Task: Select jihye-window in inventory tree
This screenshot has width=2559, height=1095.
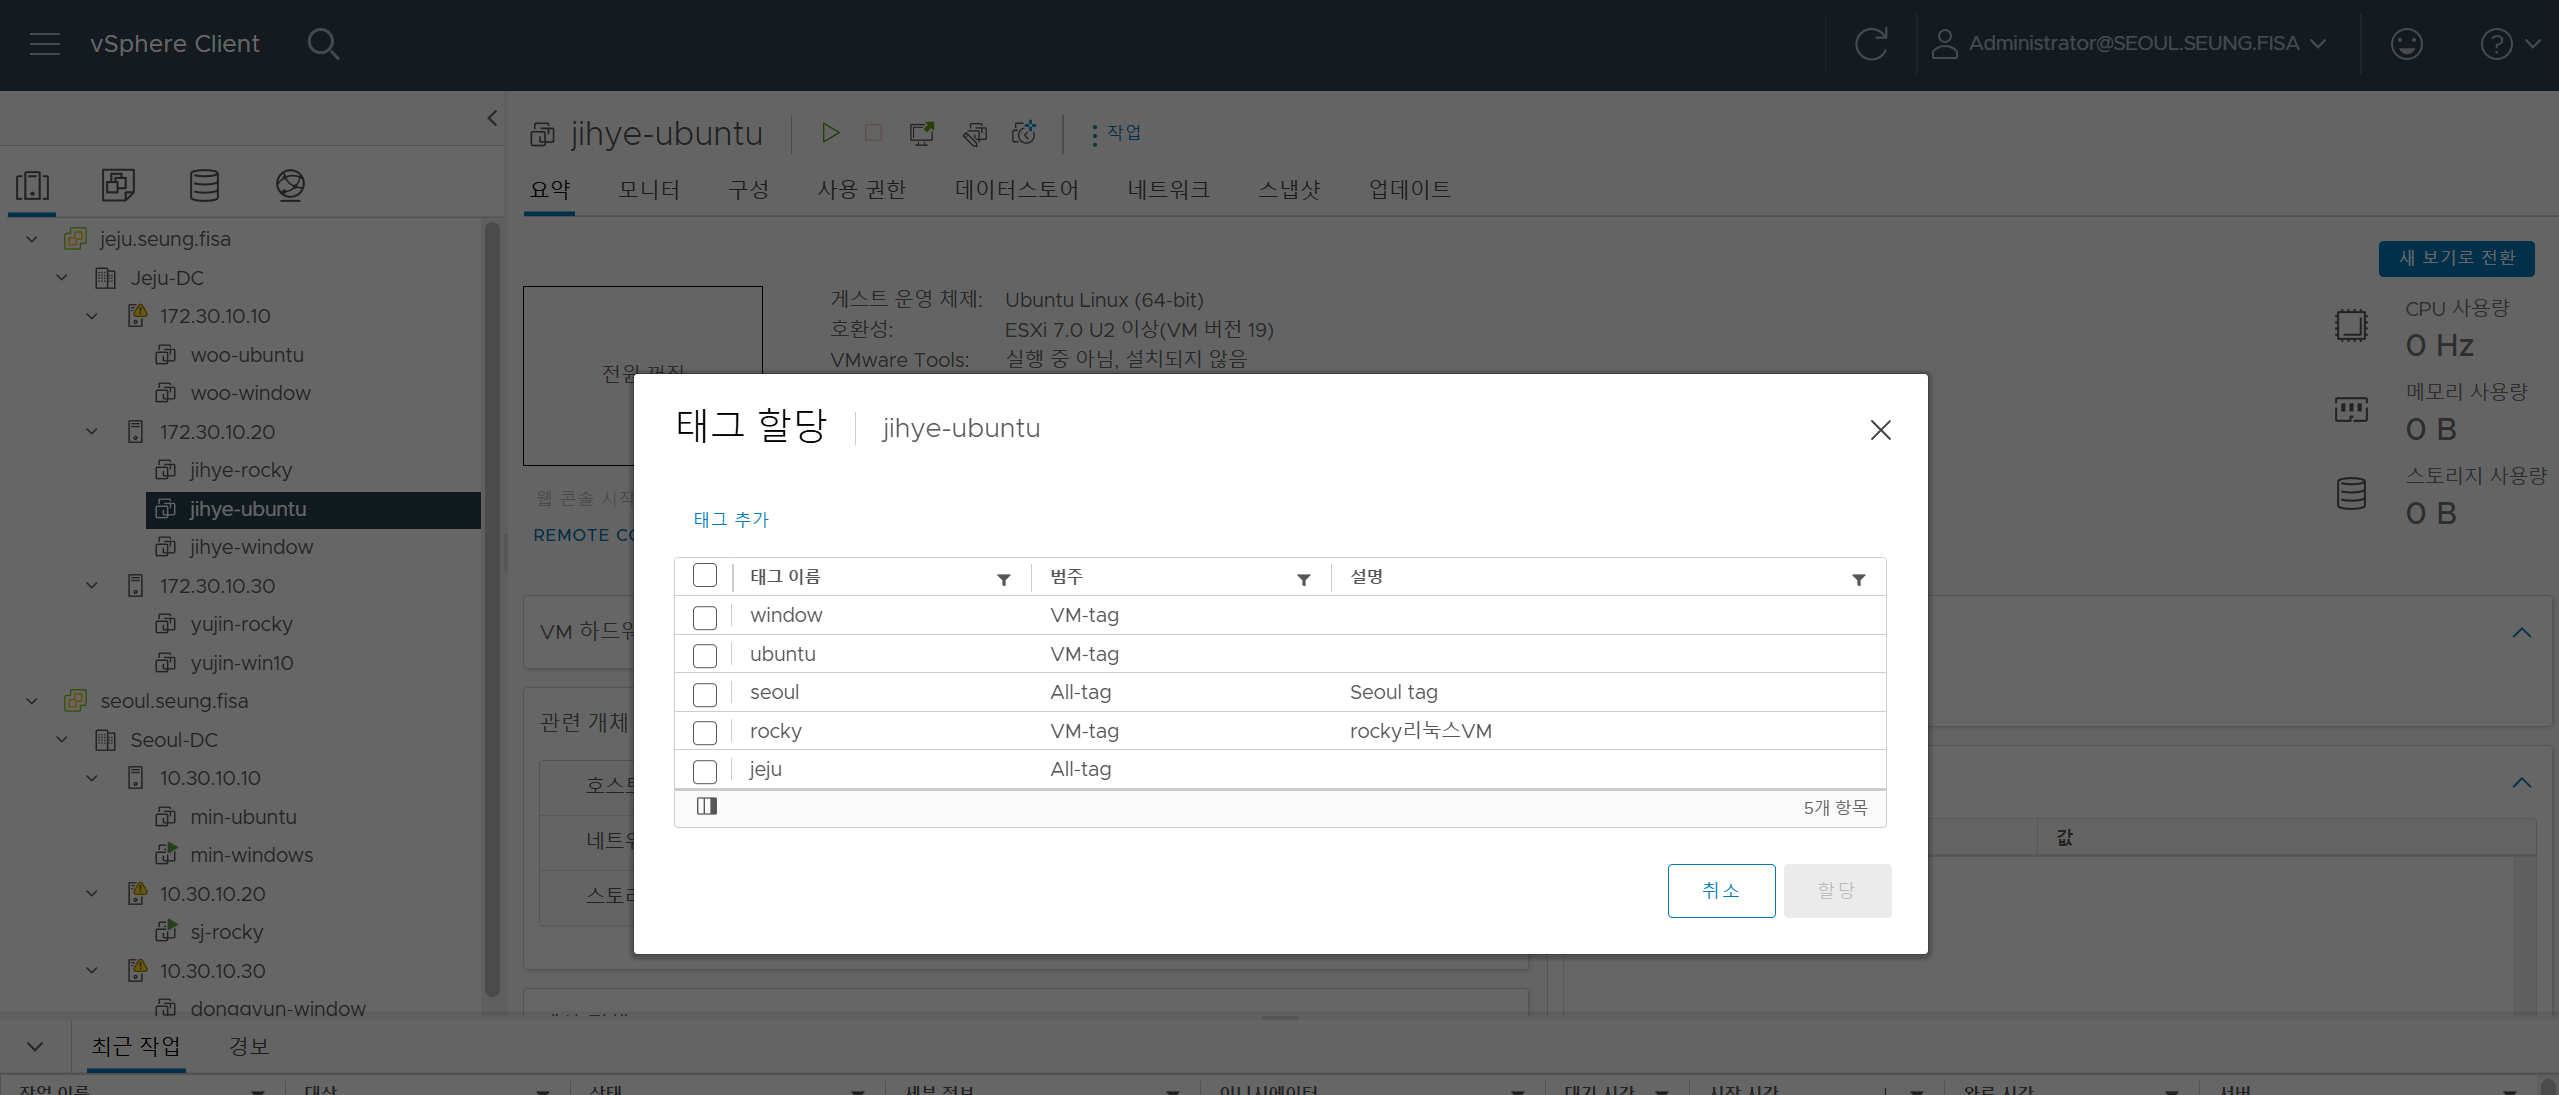Action: pos(251,547)
